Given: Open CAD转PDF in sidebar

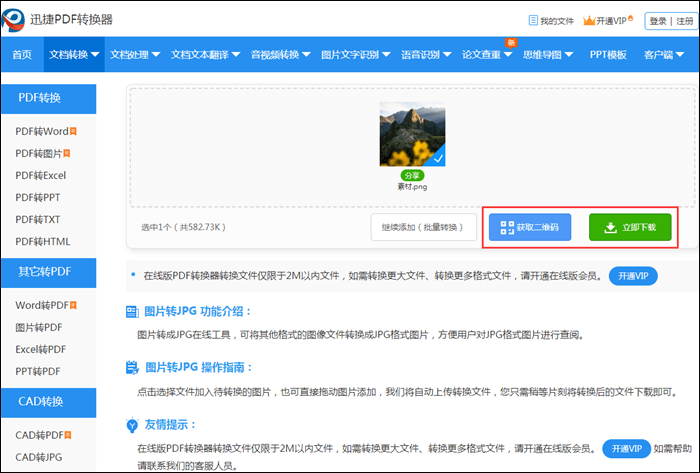Looking at the screenshot, I should pos(39,435).
